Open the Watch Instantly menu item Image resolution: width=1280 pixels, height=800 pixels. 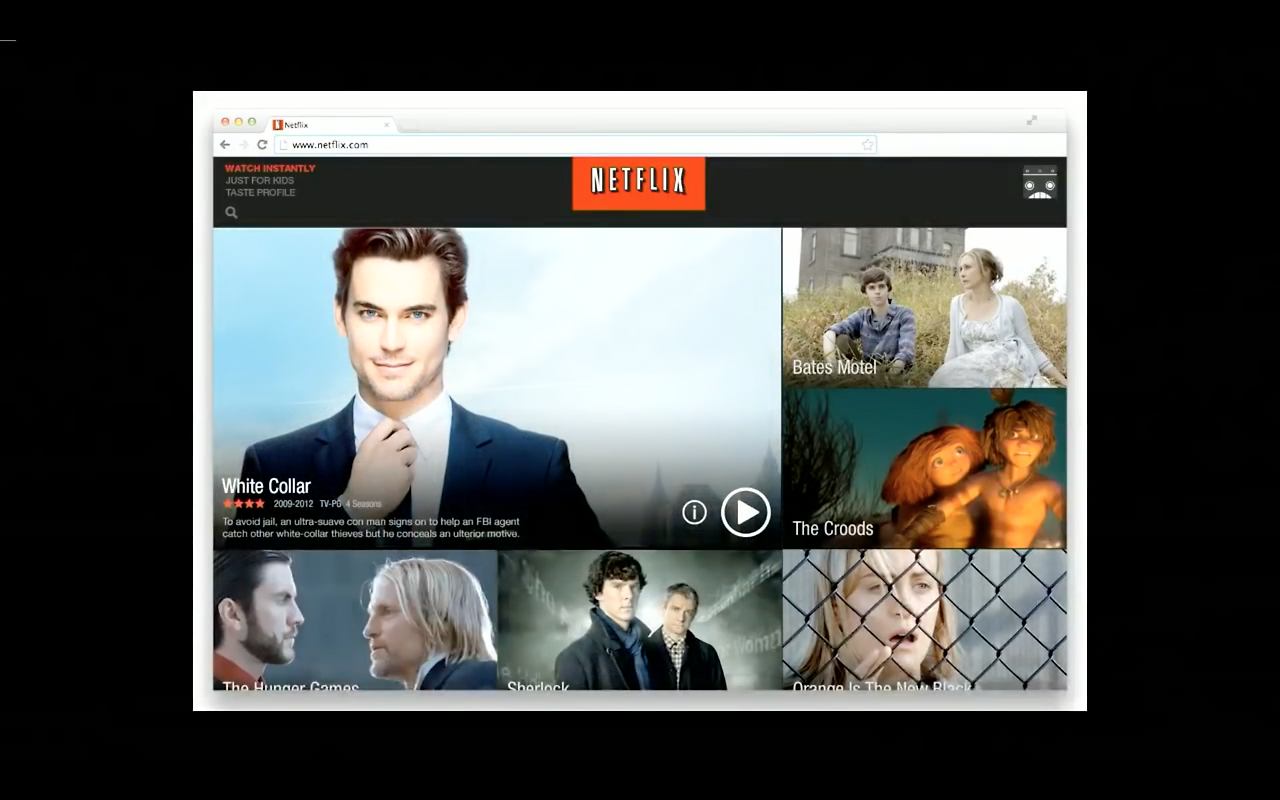[270, 168]
